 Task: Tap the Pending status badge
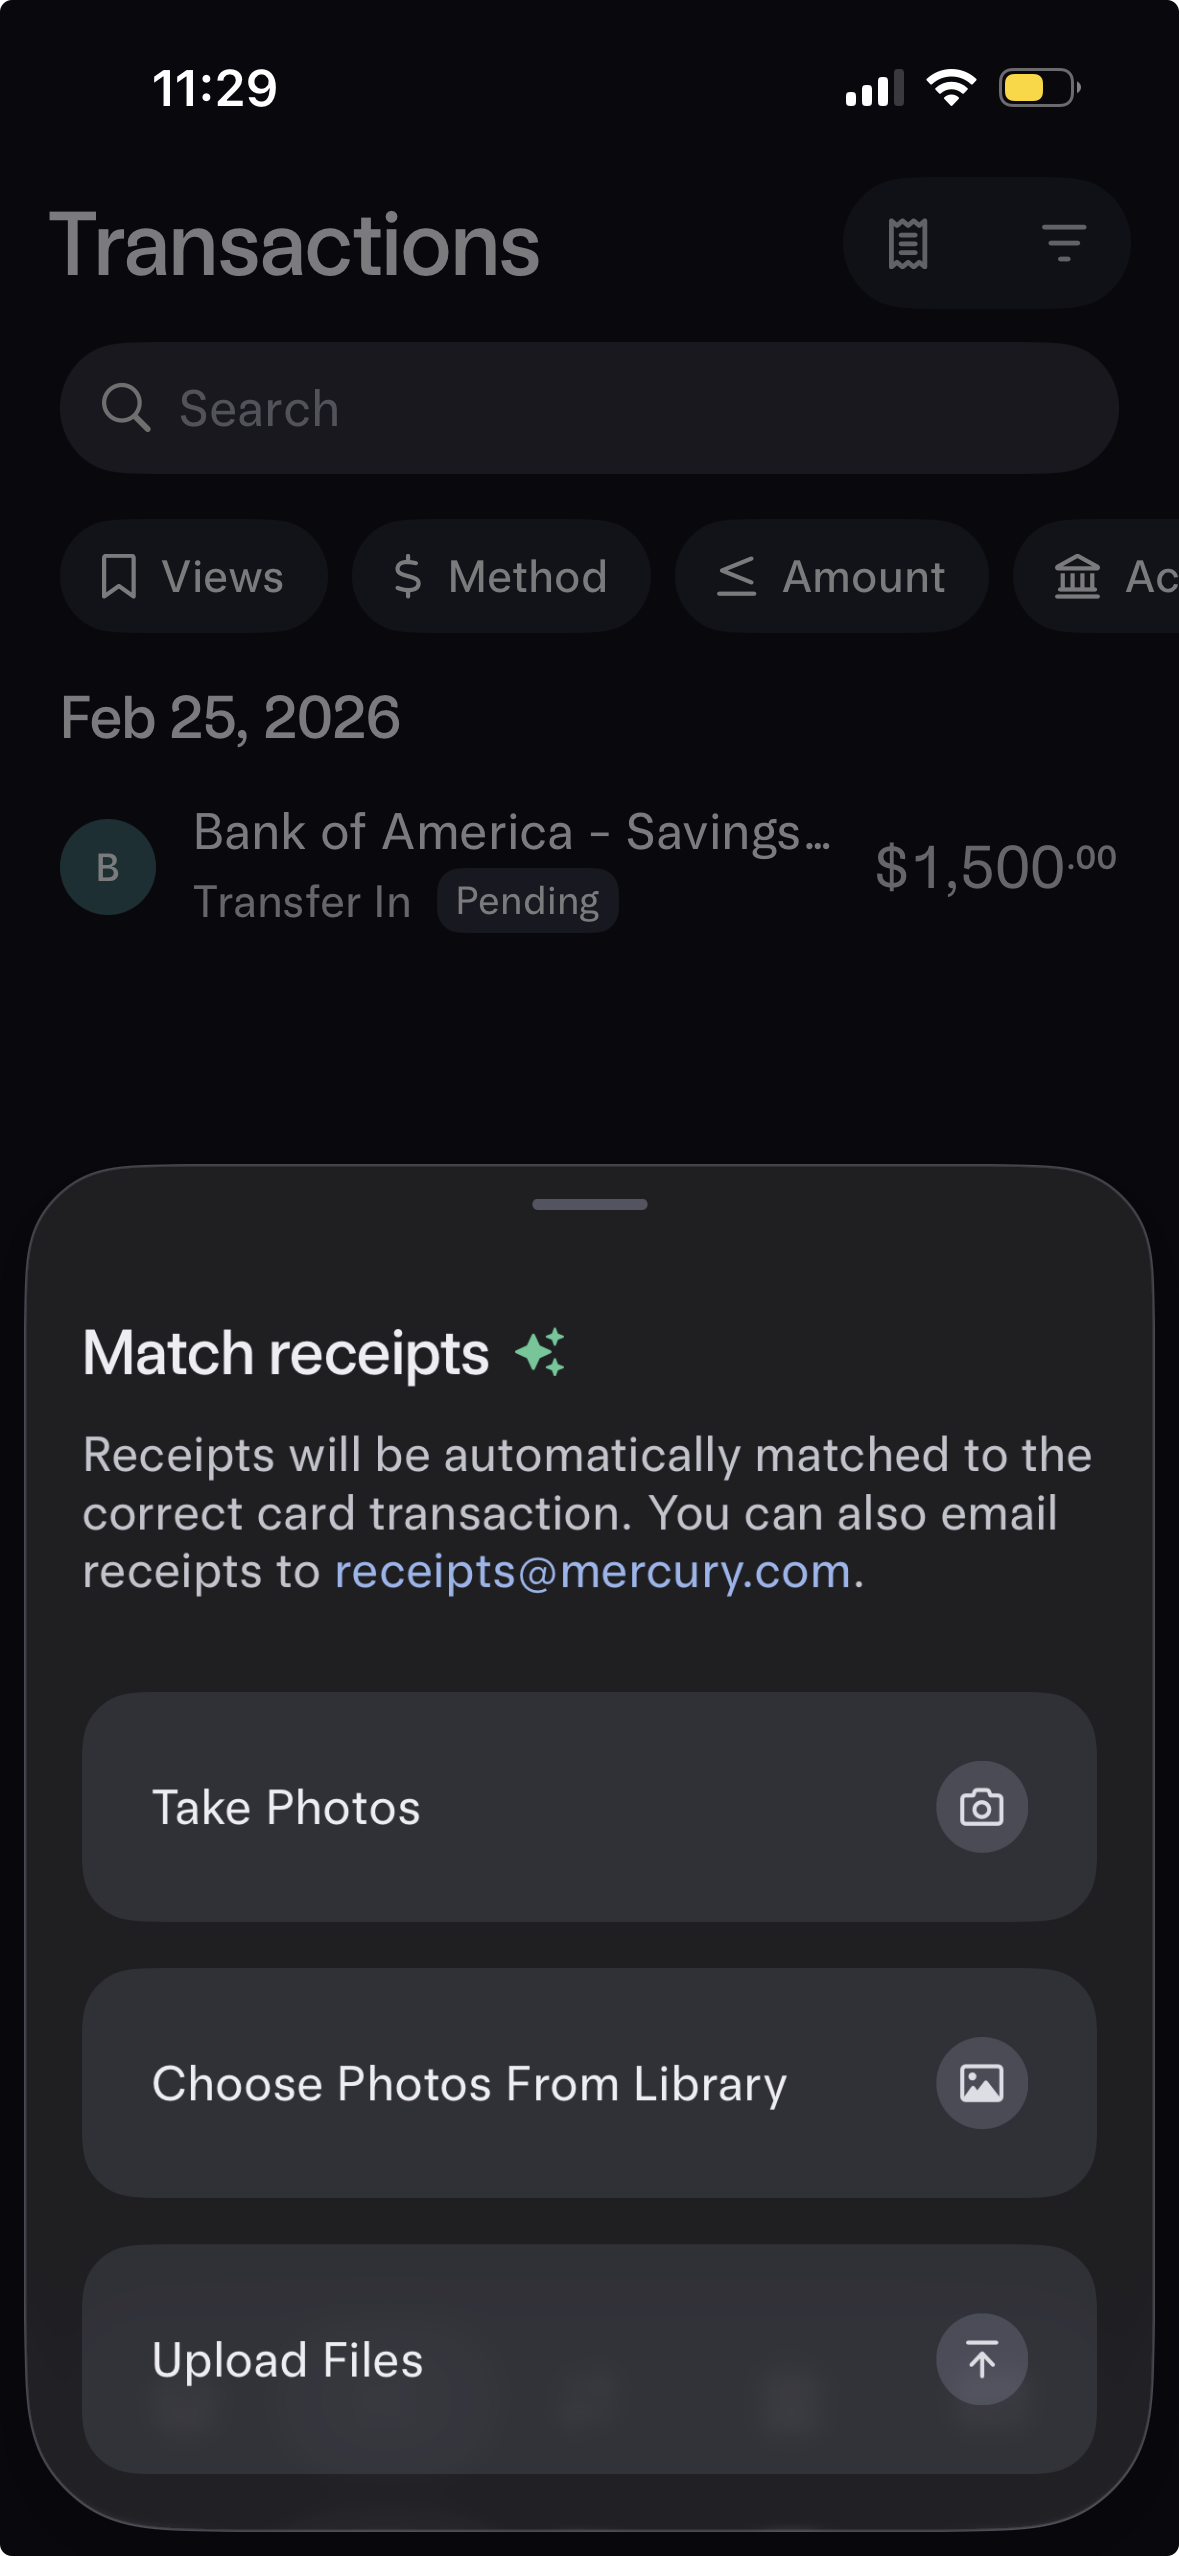527,901
